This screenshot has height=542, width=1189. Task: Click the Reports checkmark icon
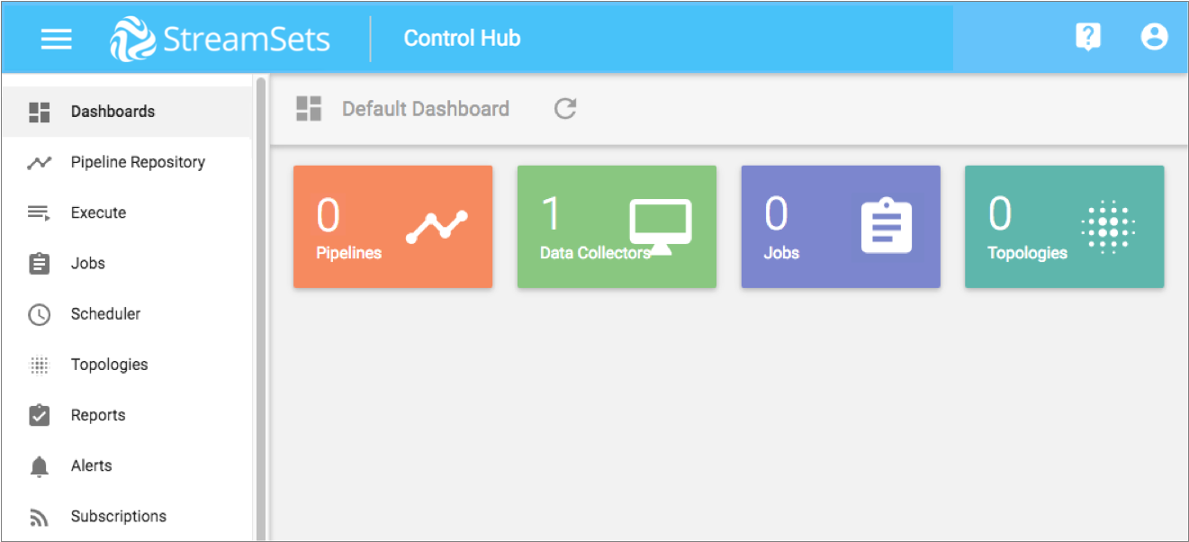(39, 415)
